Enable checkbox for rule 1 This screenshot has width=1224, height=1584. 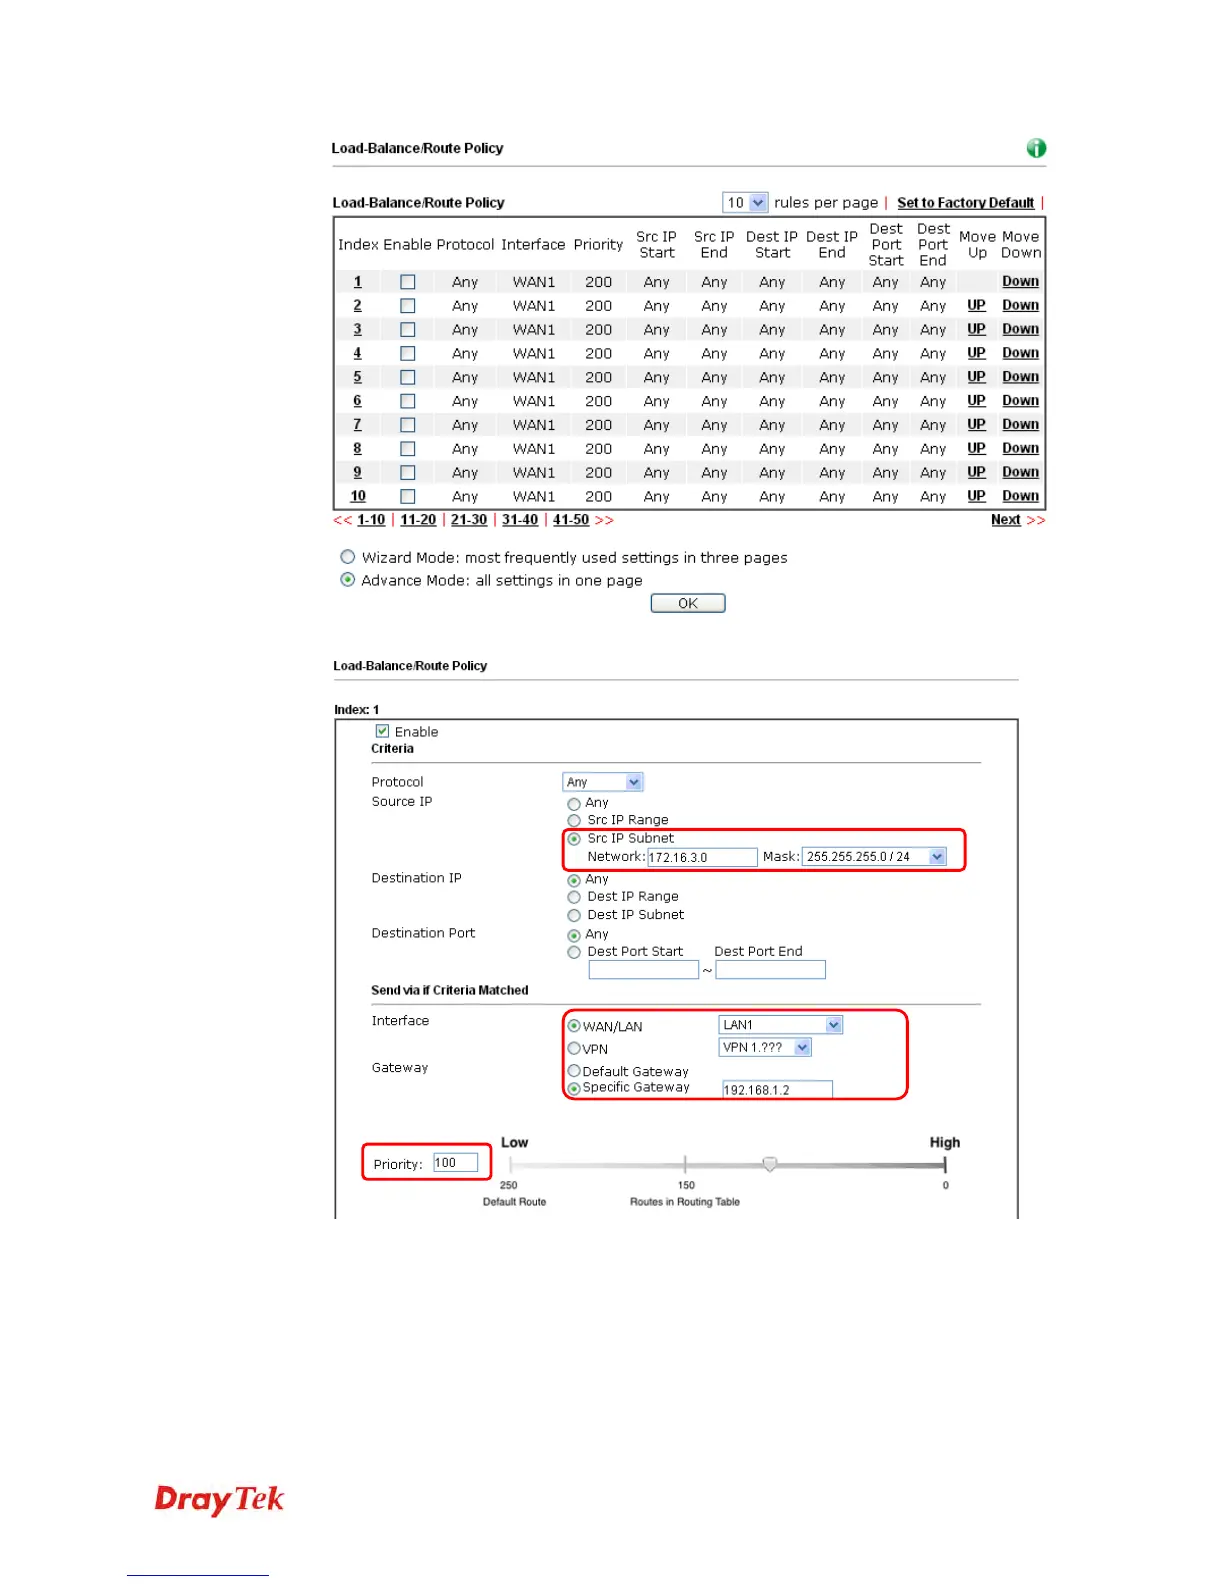(407, 282)
